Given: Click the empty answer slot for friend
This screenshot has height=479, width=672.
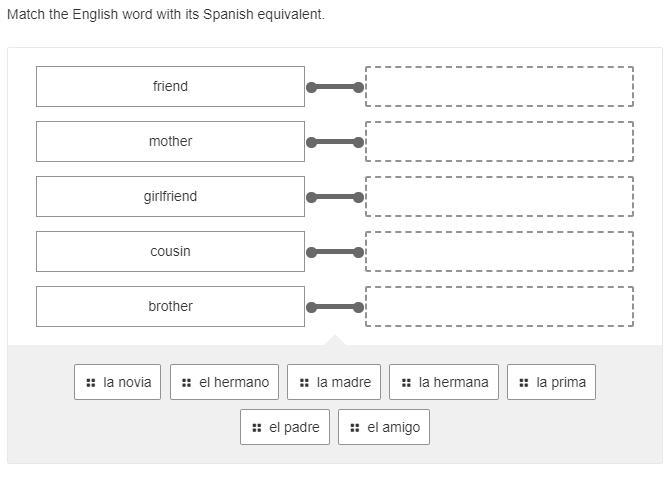Looking at the screenshot, I should (x=499, y=87).
